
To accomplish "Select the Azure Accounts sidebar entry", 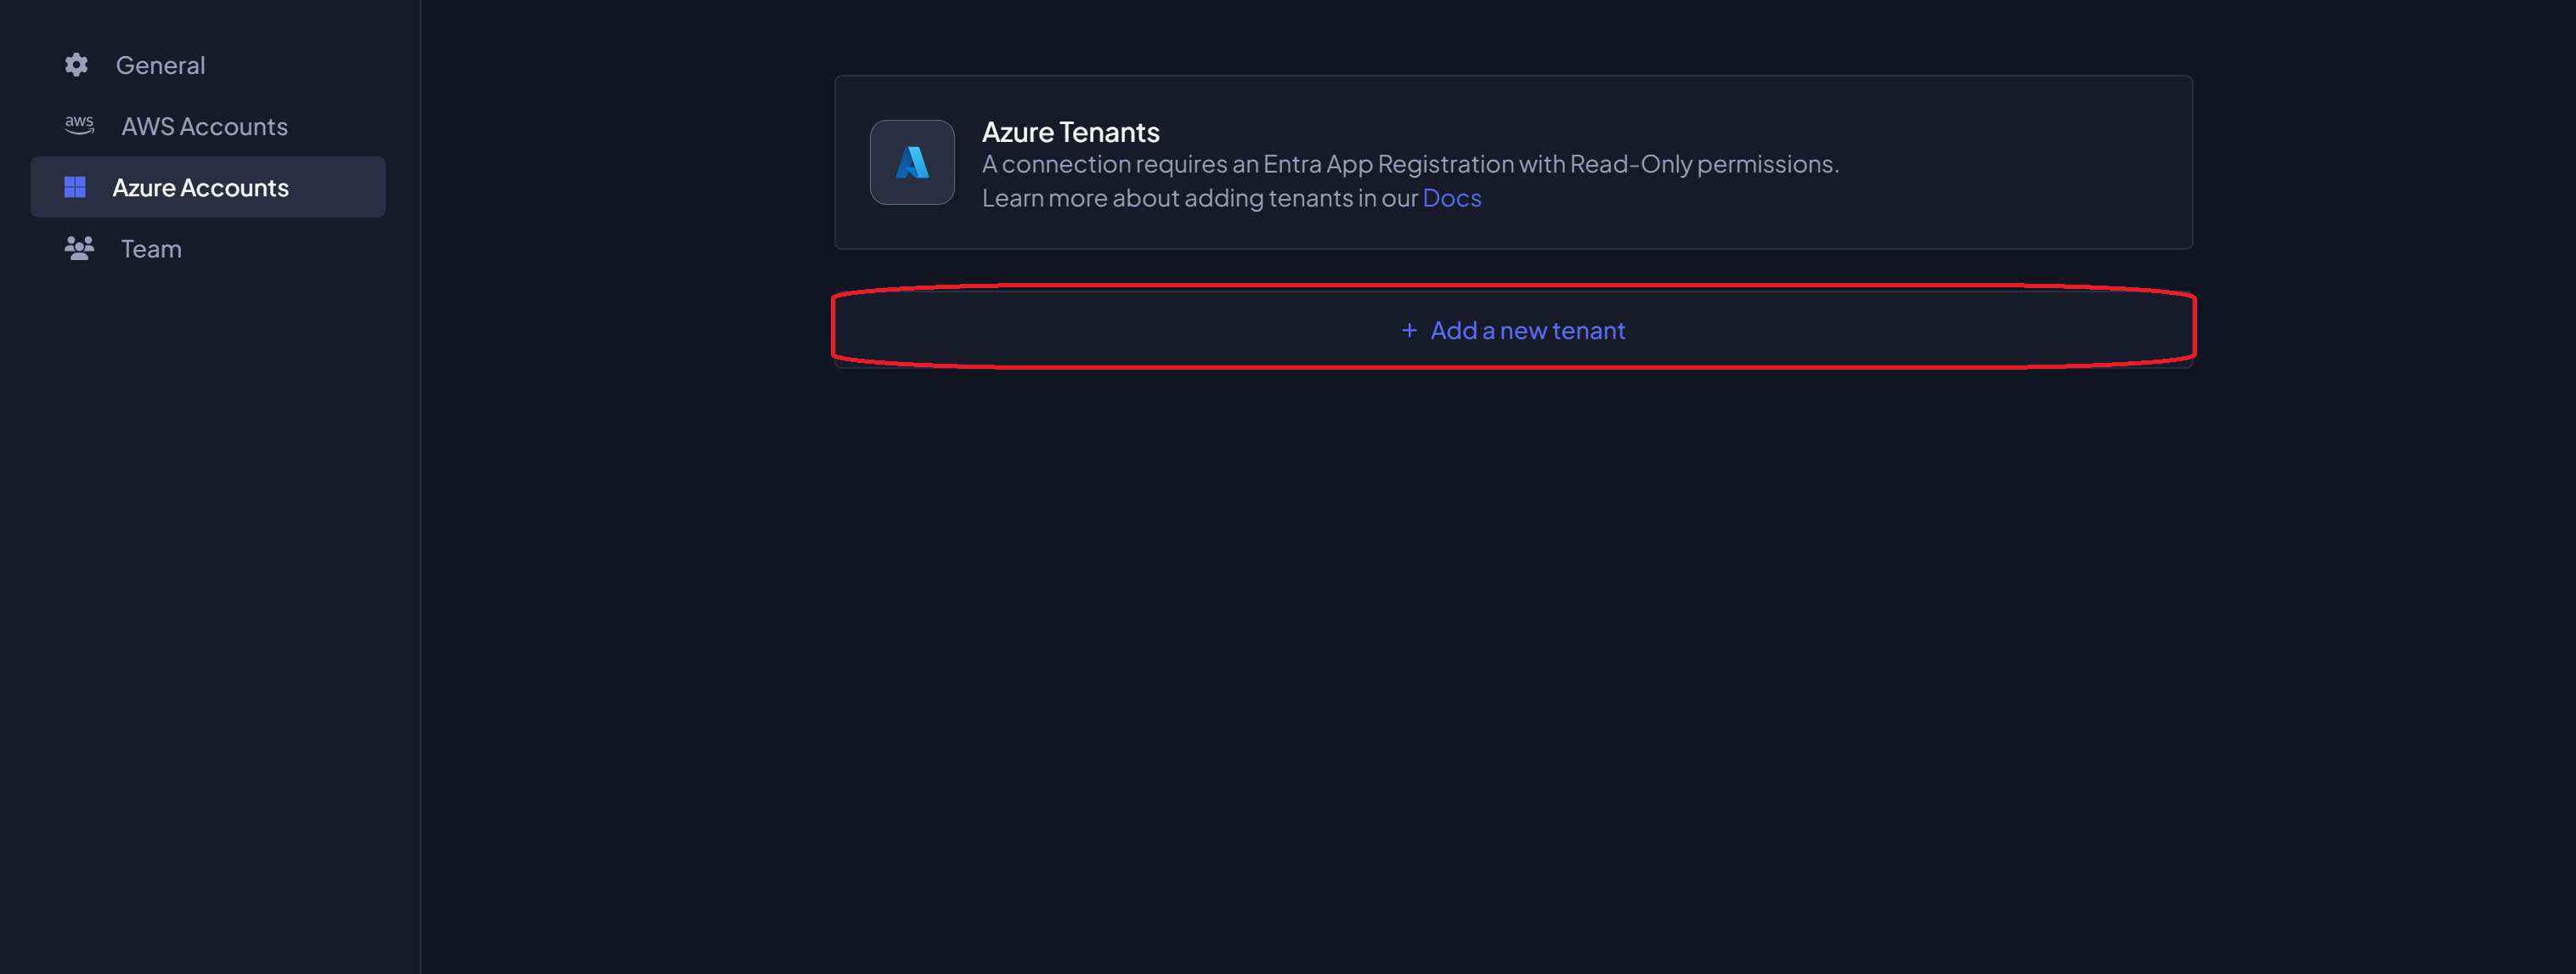I will tap(201, 187).
